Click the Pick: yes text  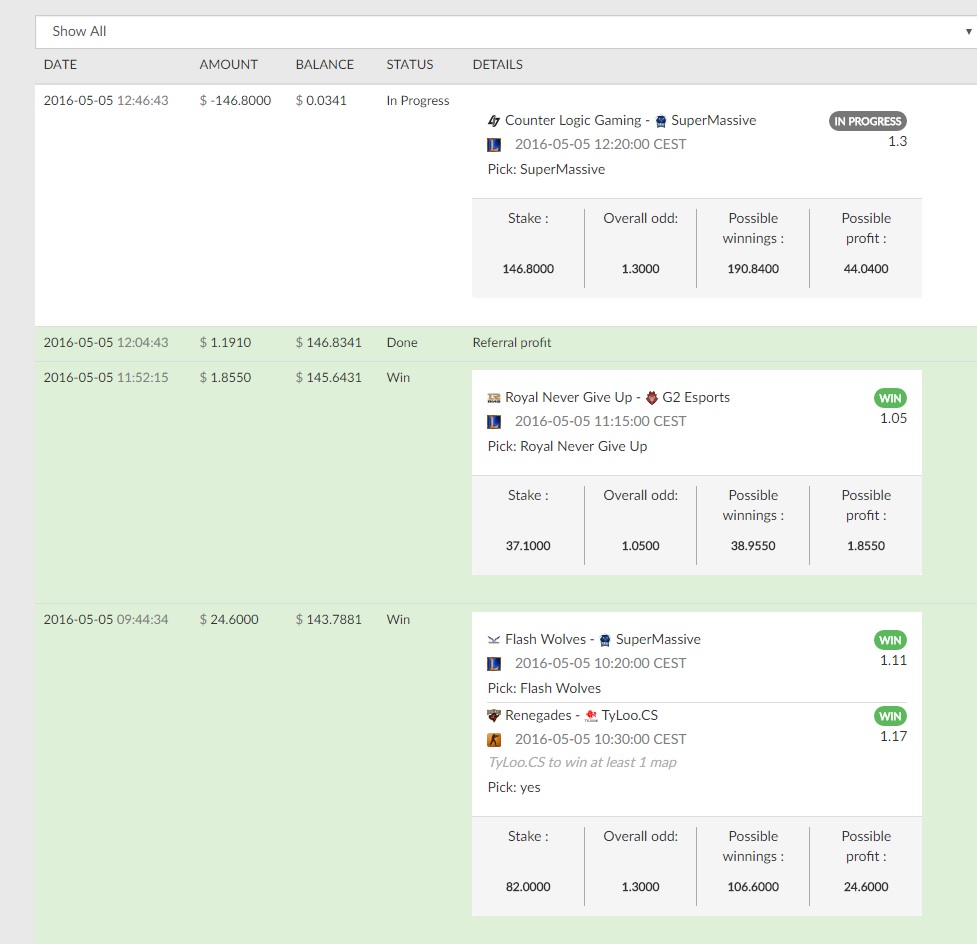point(513,788)
